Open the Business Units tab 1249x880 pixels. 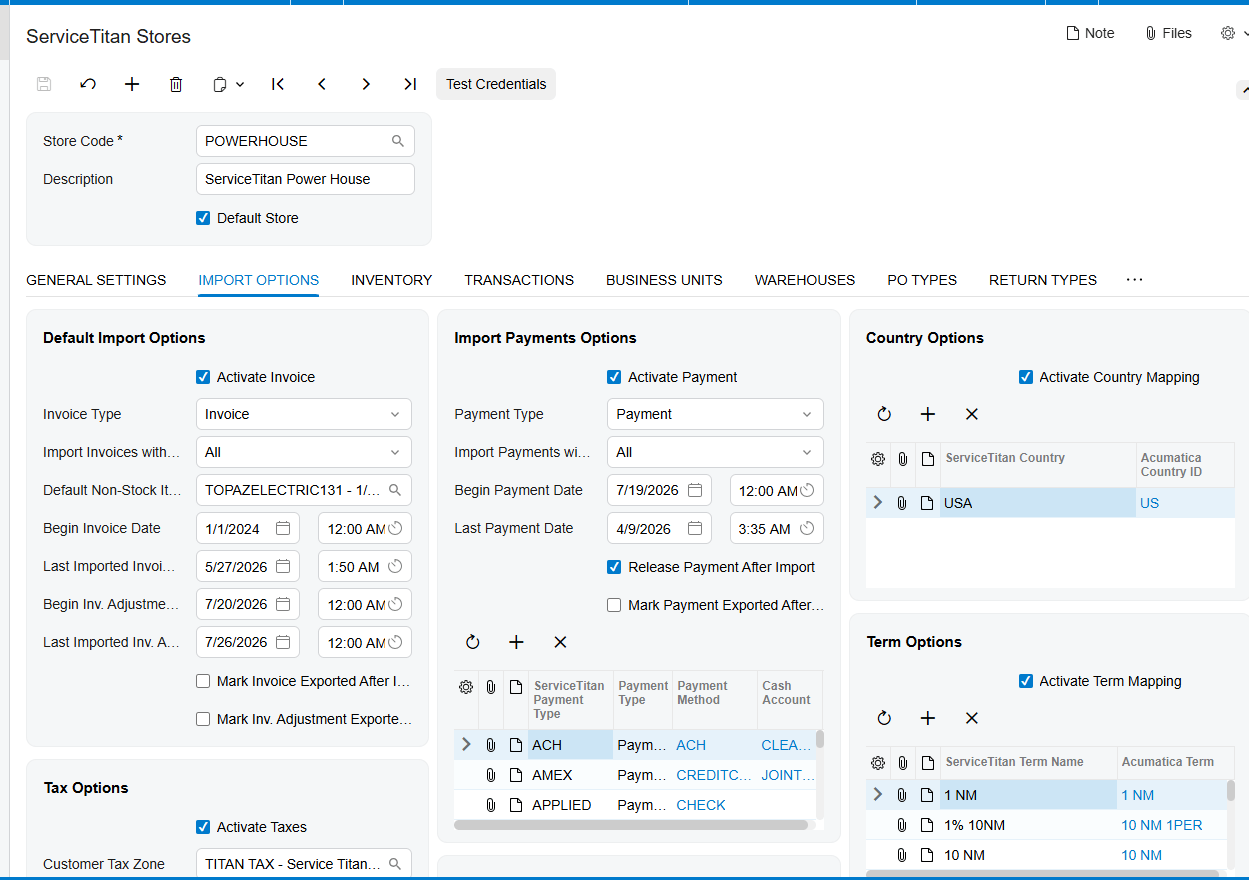tap(664, 280)
